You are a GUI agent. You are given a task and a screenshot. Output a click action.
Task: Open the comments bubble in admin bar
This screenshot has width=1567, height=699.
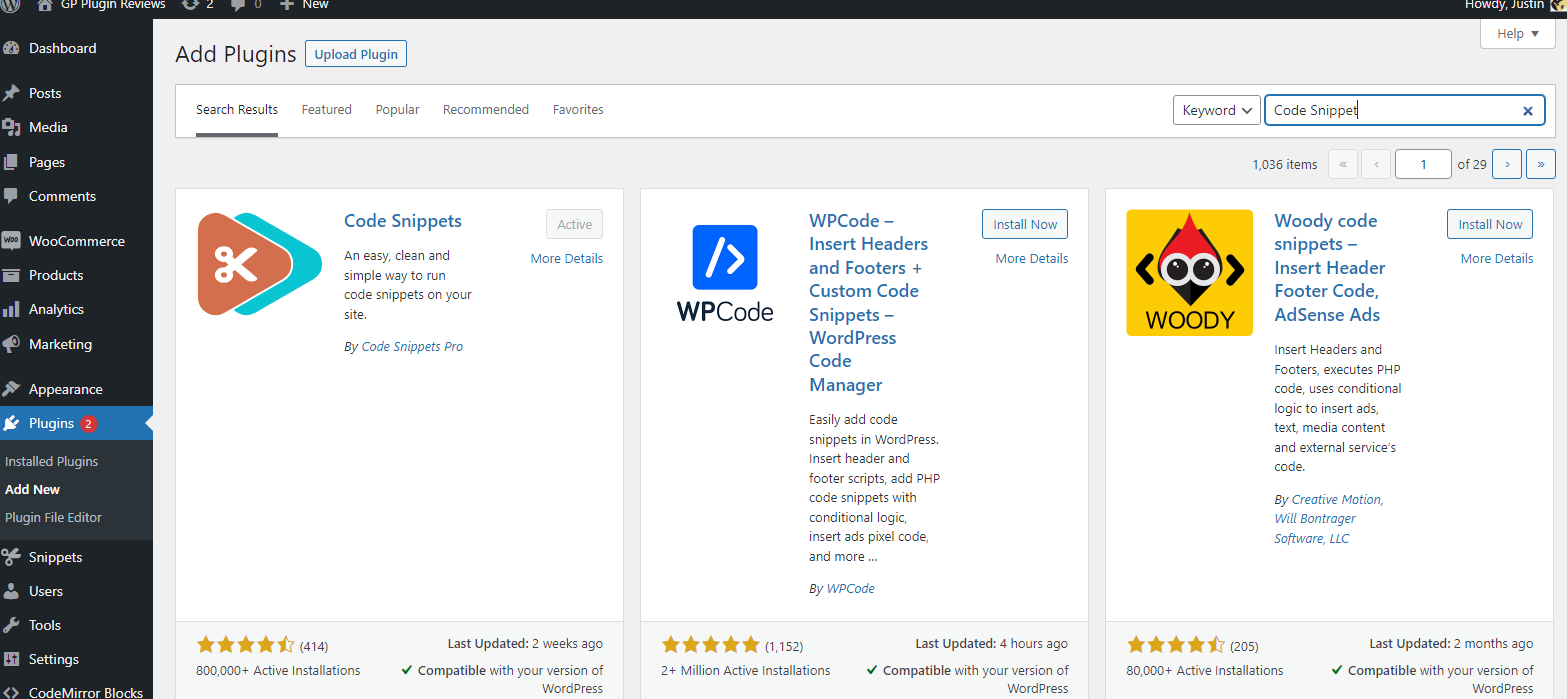coord(238,5)
